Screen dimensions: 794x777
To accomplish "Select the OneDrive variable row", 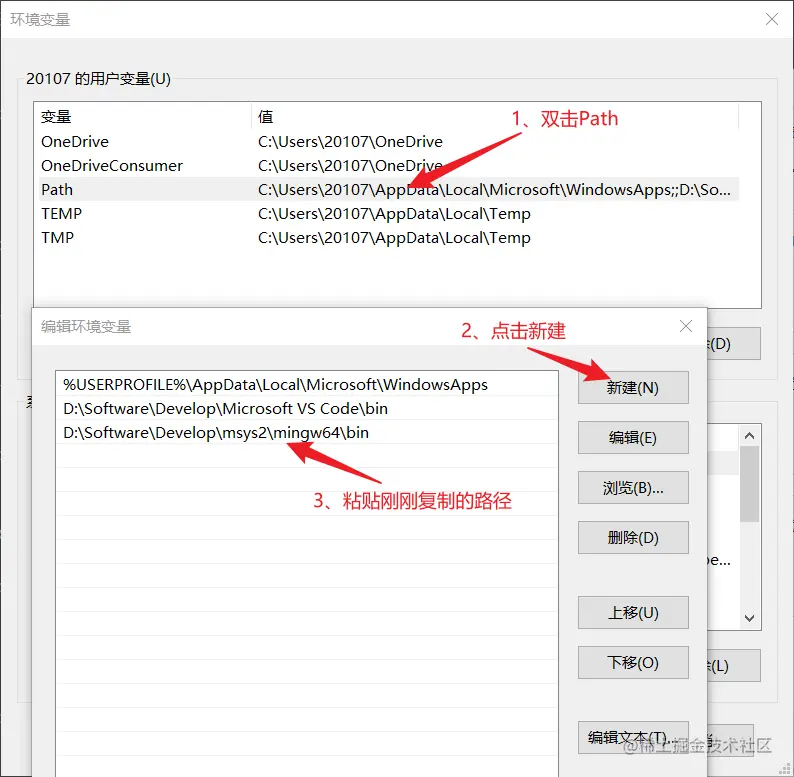I will 389,141.
